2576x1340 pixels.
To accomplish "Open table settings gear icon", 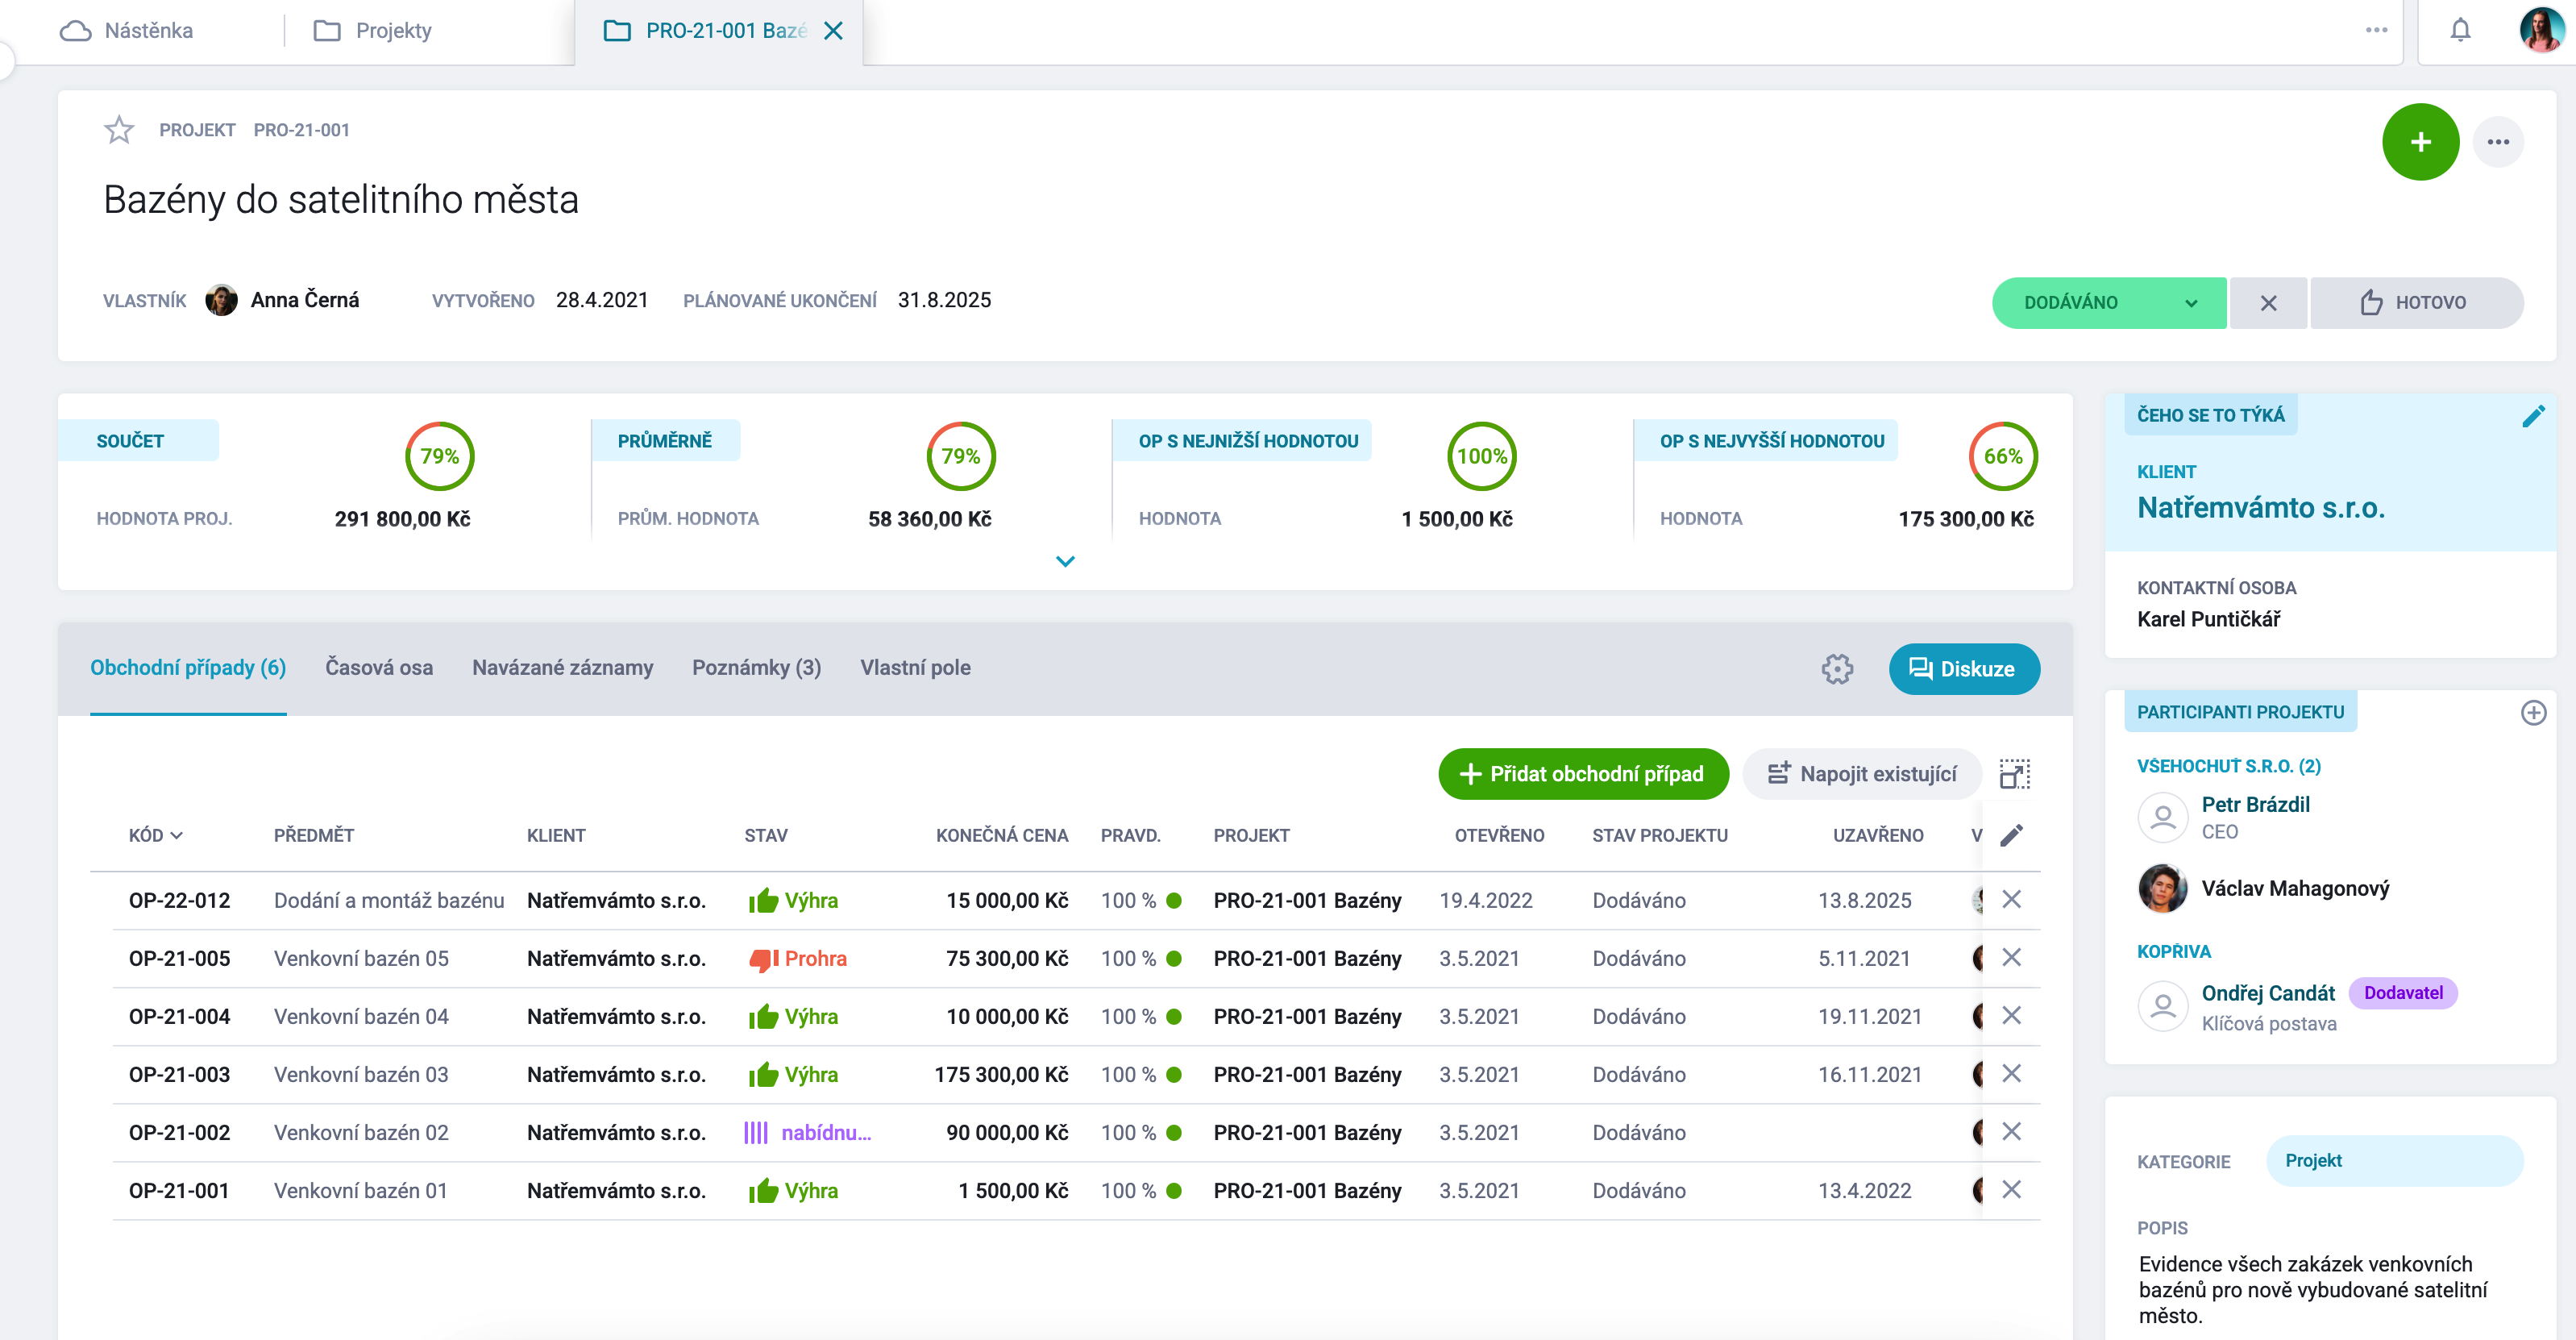I will [1837, 669].
